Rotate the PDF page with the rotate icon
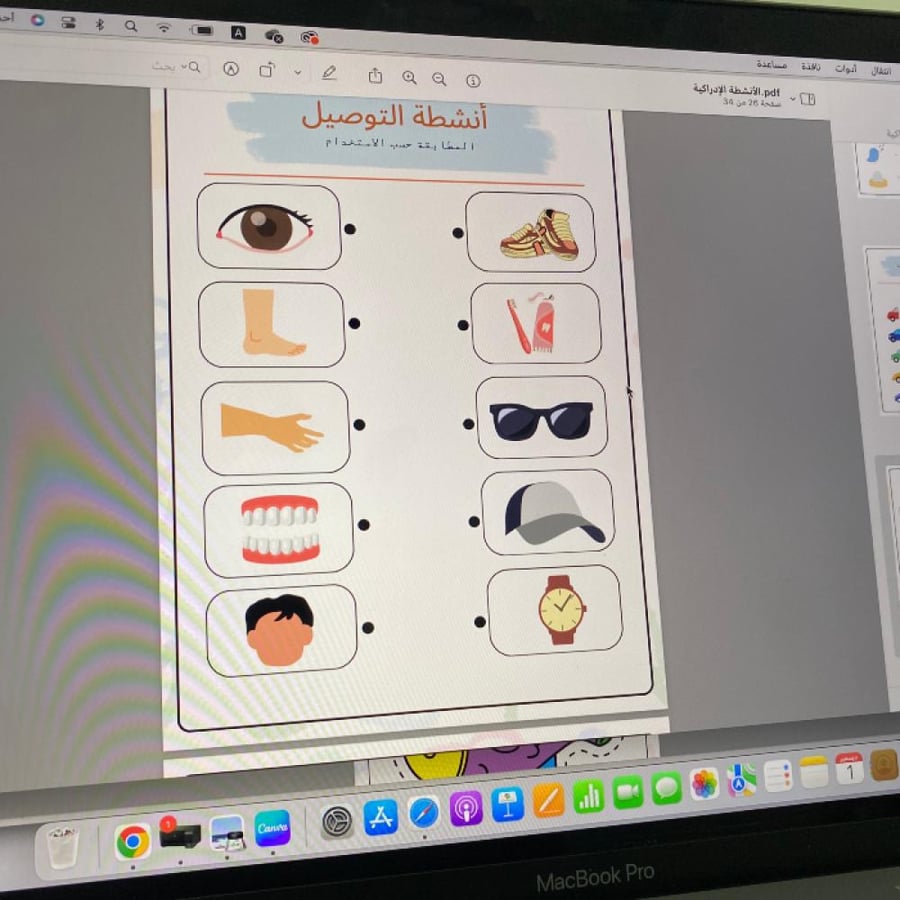The width and height of the screenshot is (900, 900). [267, 70]
